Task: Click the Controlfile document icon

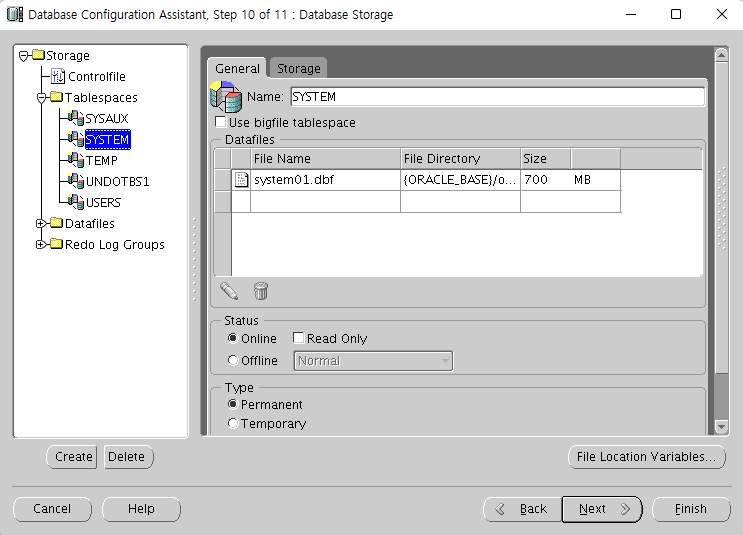Action: coord(58,76)
